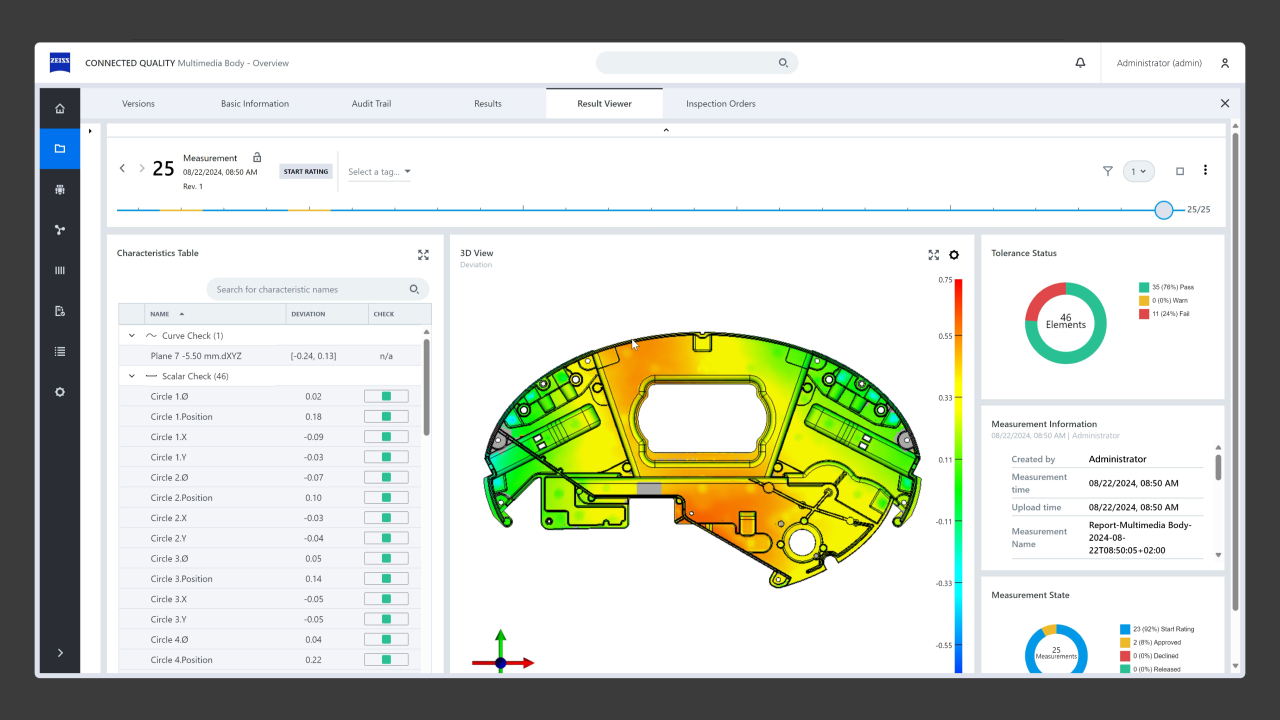1280x720 pixels.
Task: Click the notification bell icon
Action: 1080,63
